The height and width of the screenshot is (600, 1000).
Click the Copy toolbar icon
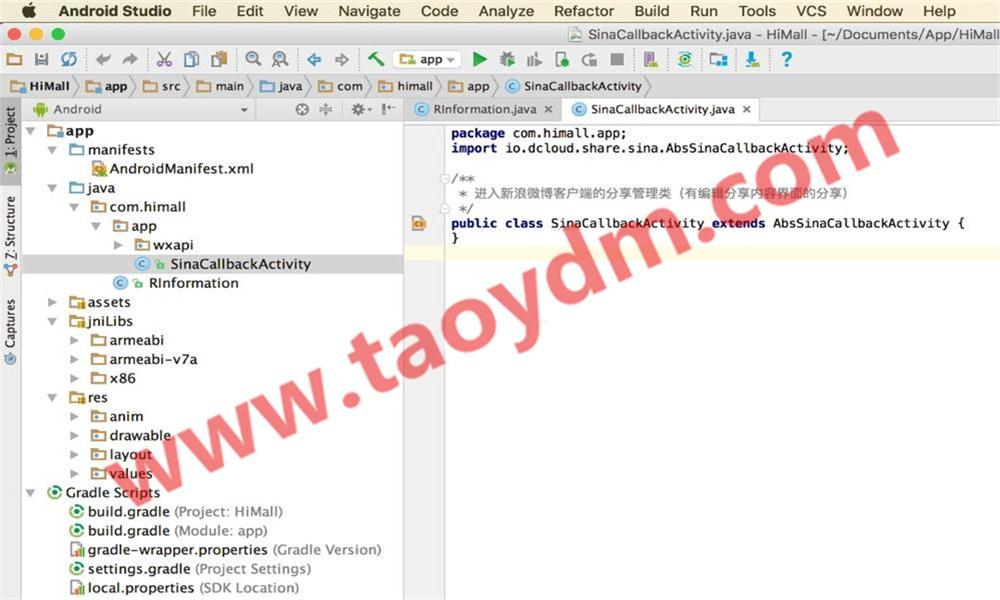(x=191, y=59)
